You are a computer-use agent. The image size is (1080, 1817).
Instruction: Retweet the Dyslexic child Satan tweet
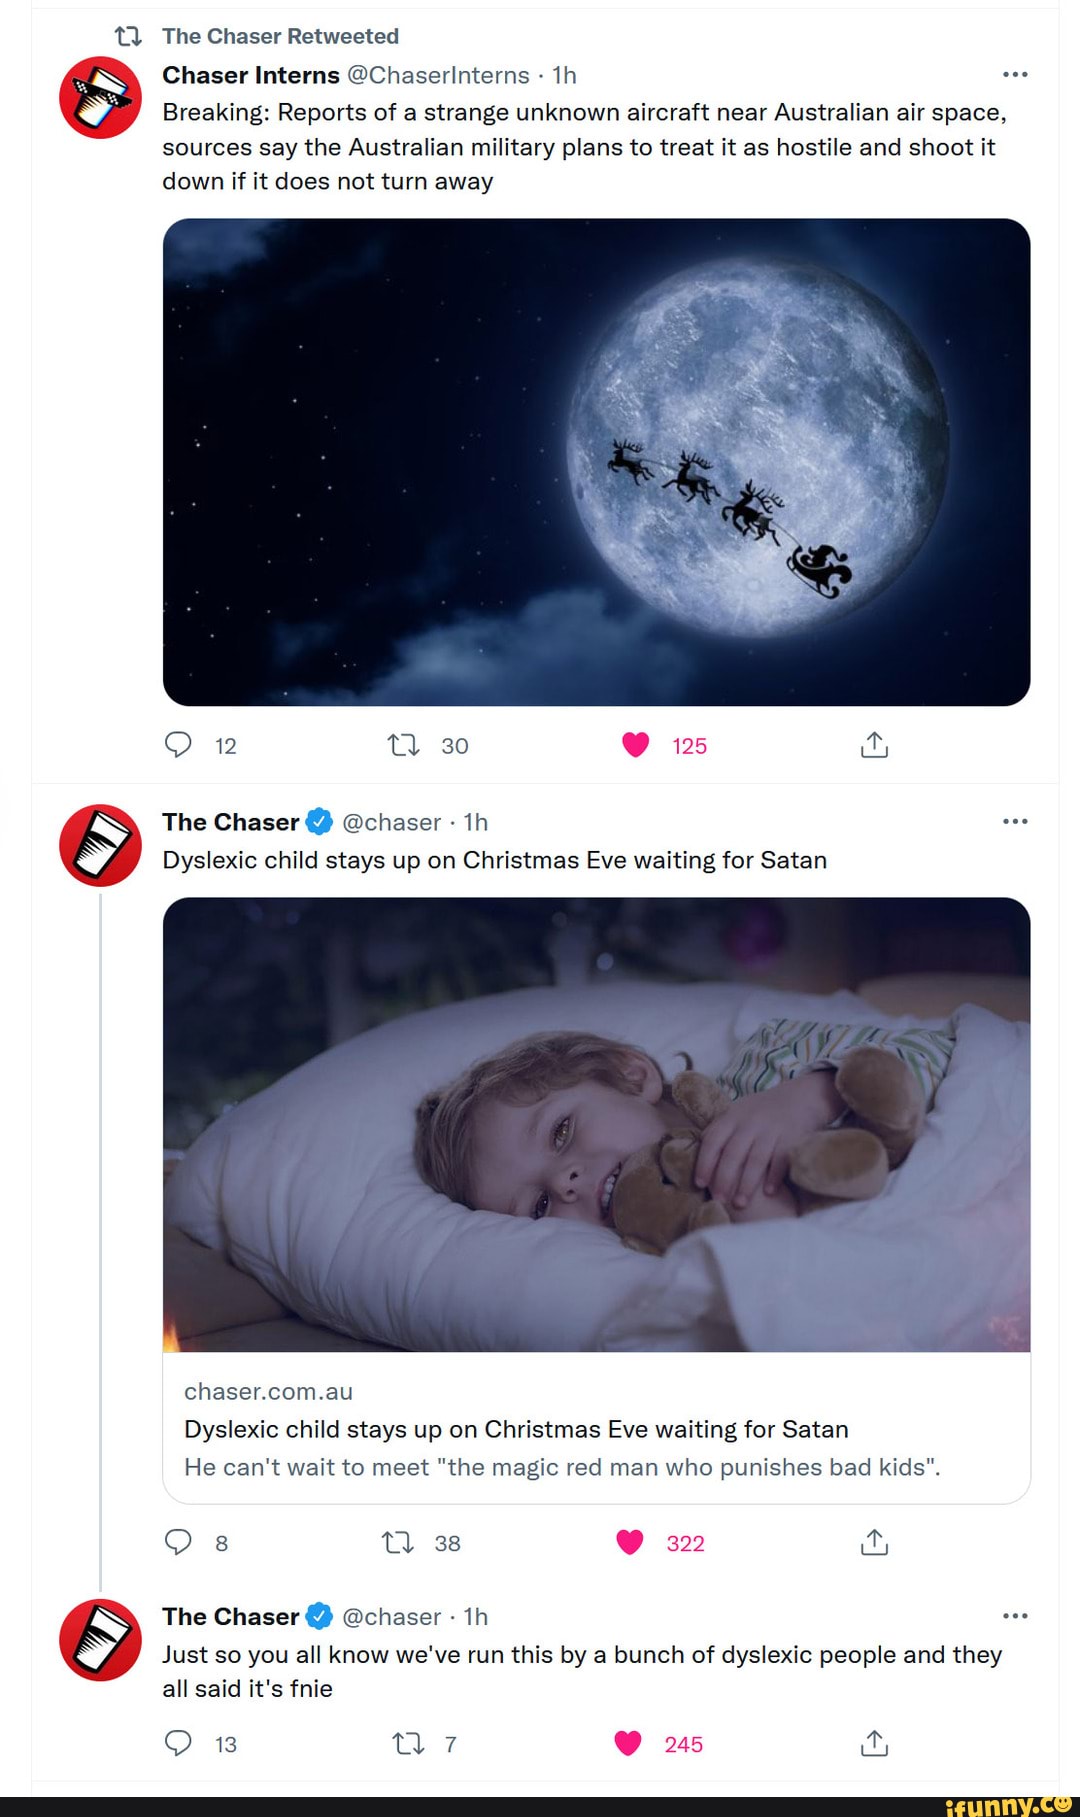point(398,1542)
